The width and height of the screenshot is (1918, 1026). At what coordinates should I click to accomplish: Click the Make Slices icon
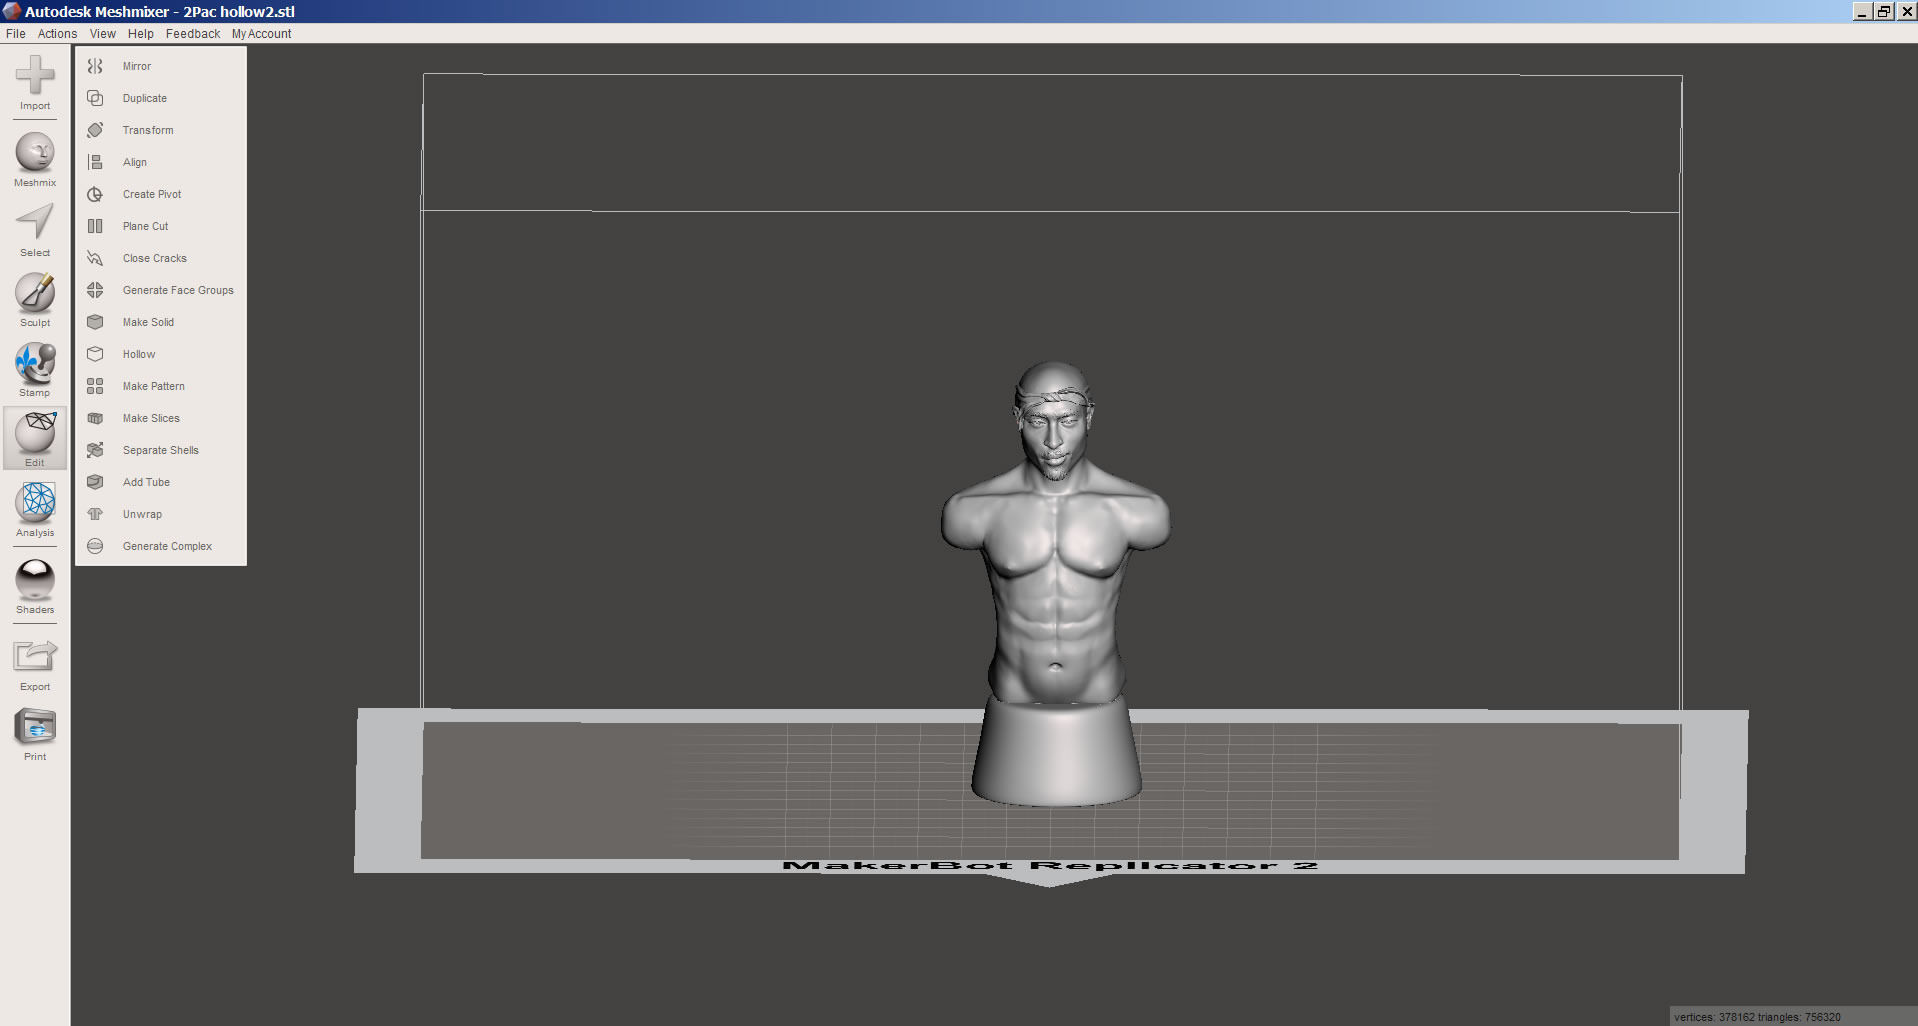[95, 418]
